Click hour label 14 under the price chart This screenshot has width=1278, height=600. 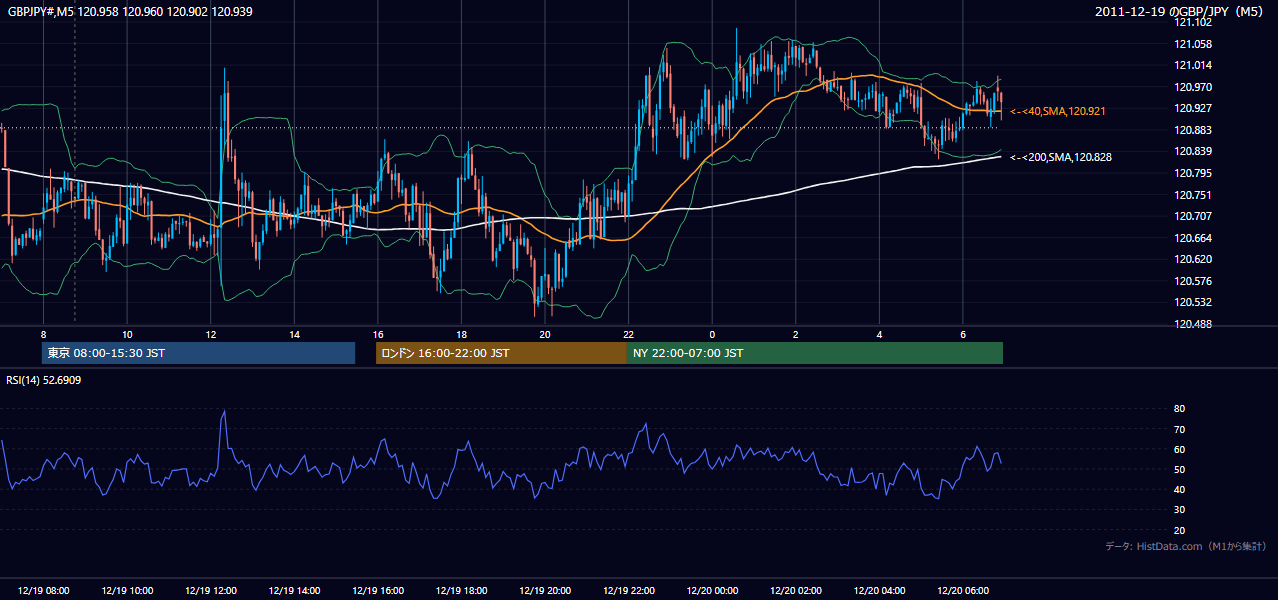click(294, 334)
